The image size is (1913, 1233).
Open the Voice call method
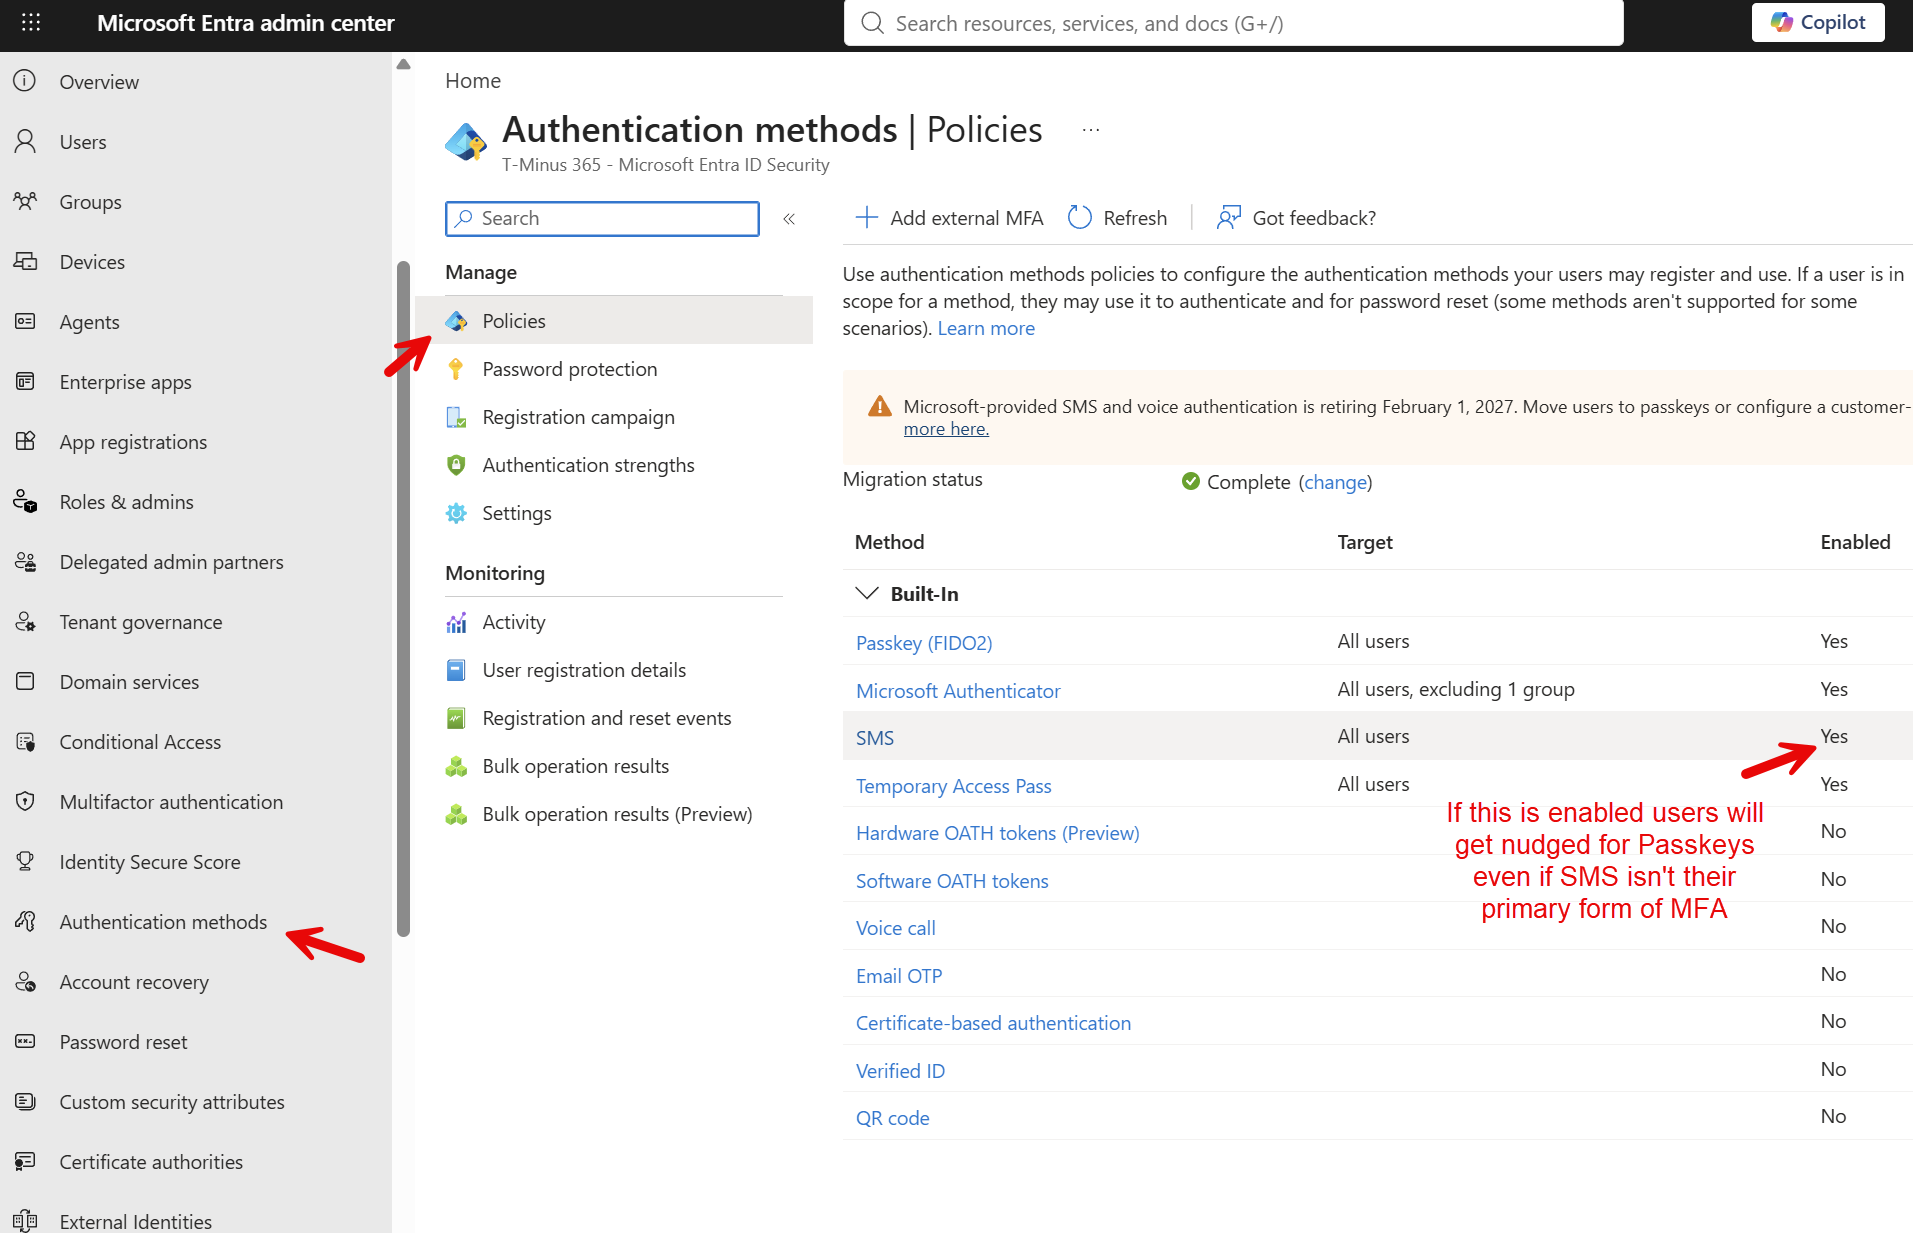[x=896, y=927]
